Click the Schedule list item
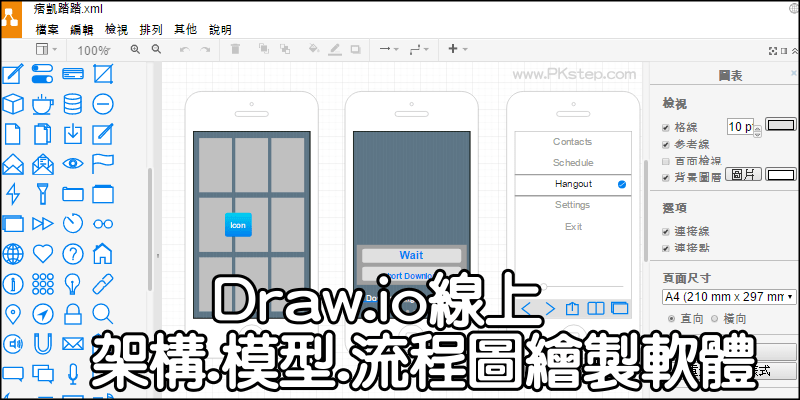 pyautogui.click(x=573, y=163)
